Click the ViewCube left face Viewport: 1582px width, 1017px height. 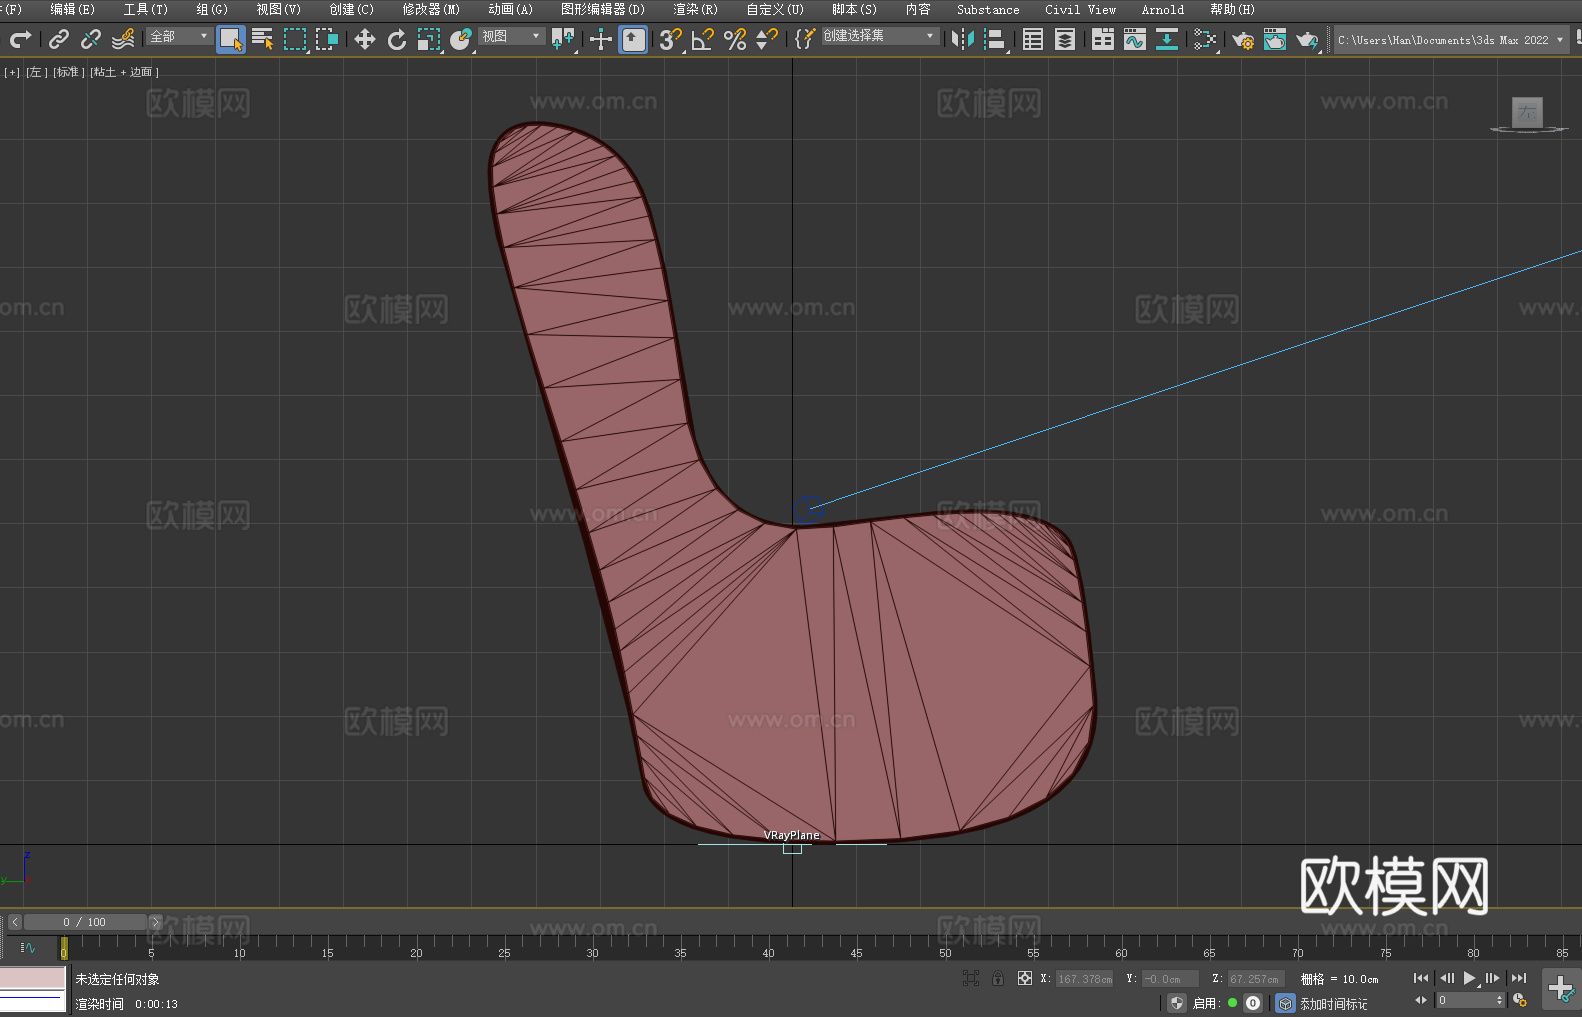click(1527, 111)
